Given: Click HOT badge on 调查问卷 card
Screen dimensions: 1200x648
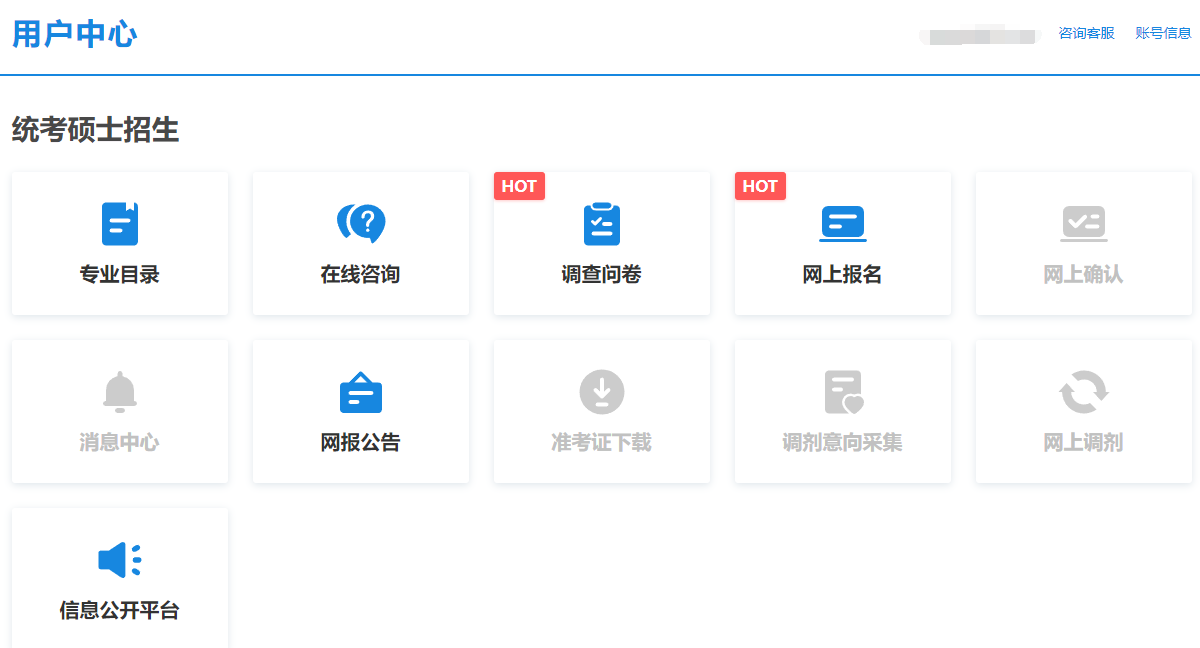Looking at the screenshot, I should point(519,186).
